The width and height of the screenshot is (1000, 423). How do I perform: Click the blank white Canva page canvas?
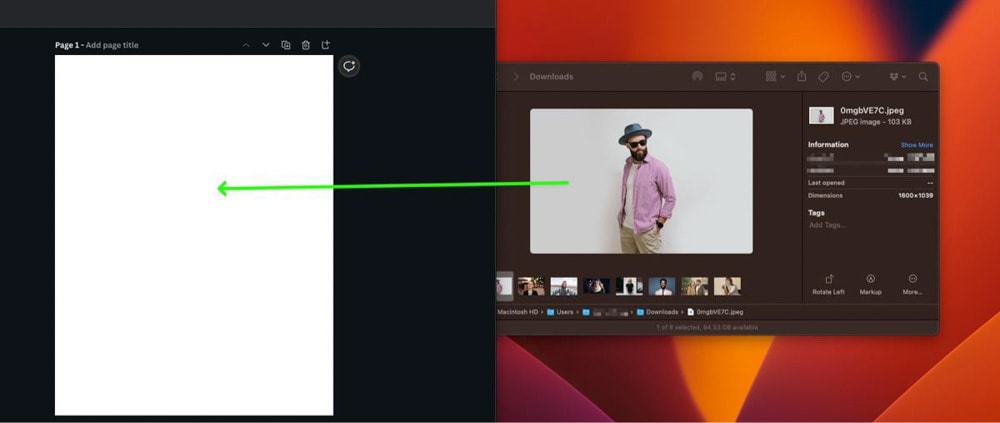pyautogui.click(x=194, y=235)
